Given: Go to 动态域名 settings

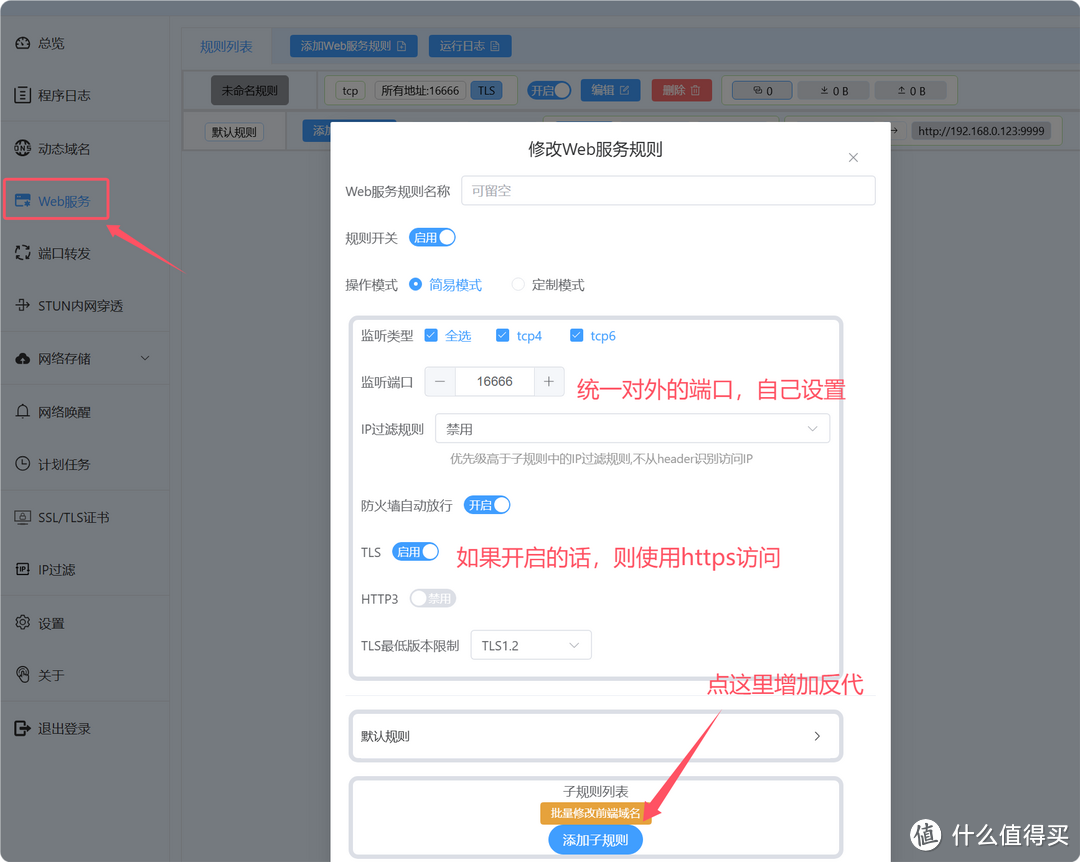Looking at the screenshot, I should point(63,149).
